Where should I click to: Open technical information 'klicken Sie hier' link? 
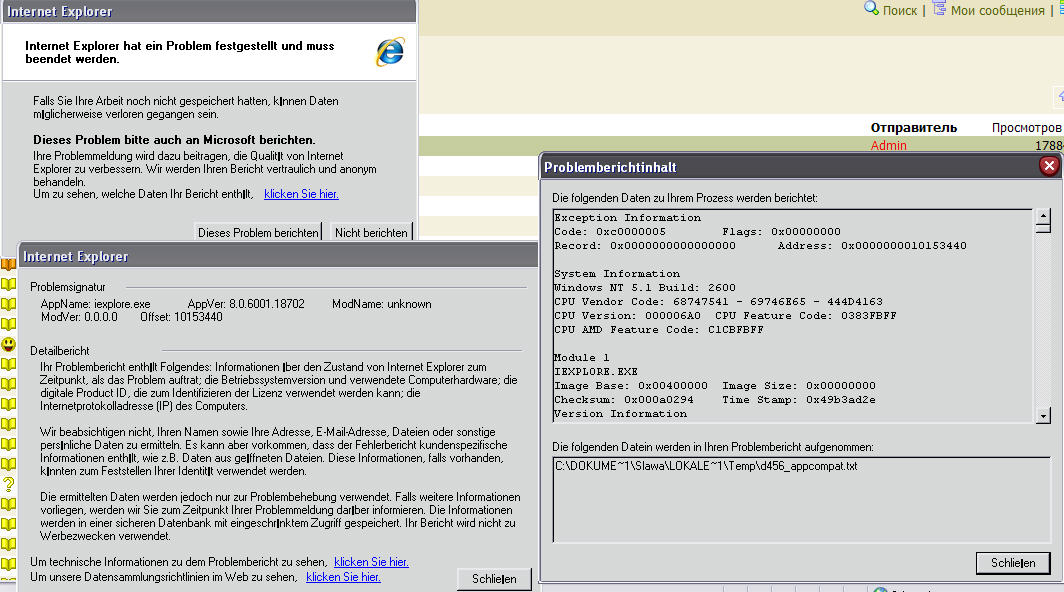pos(371,562)
